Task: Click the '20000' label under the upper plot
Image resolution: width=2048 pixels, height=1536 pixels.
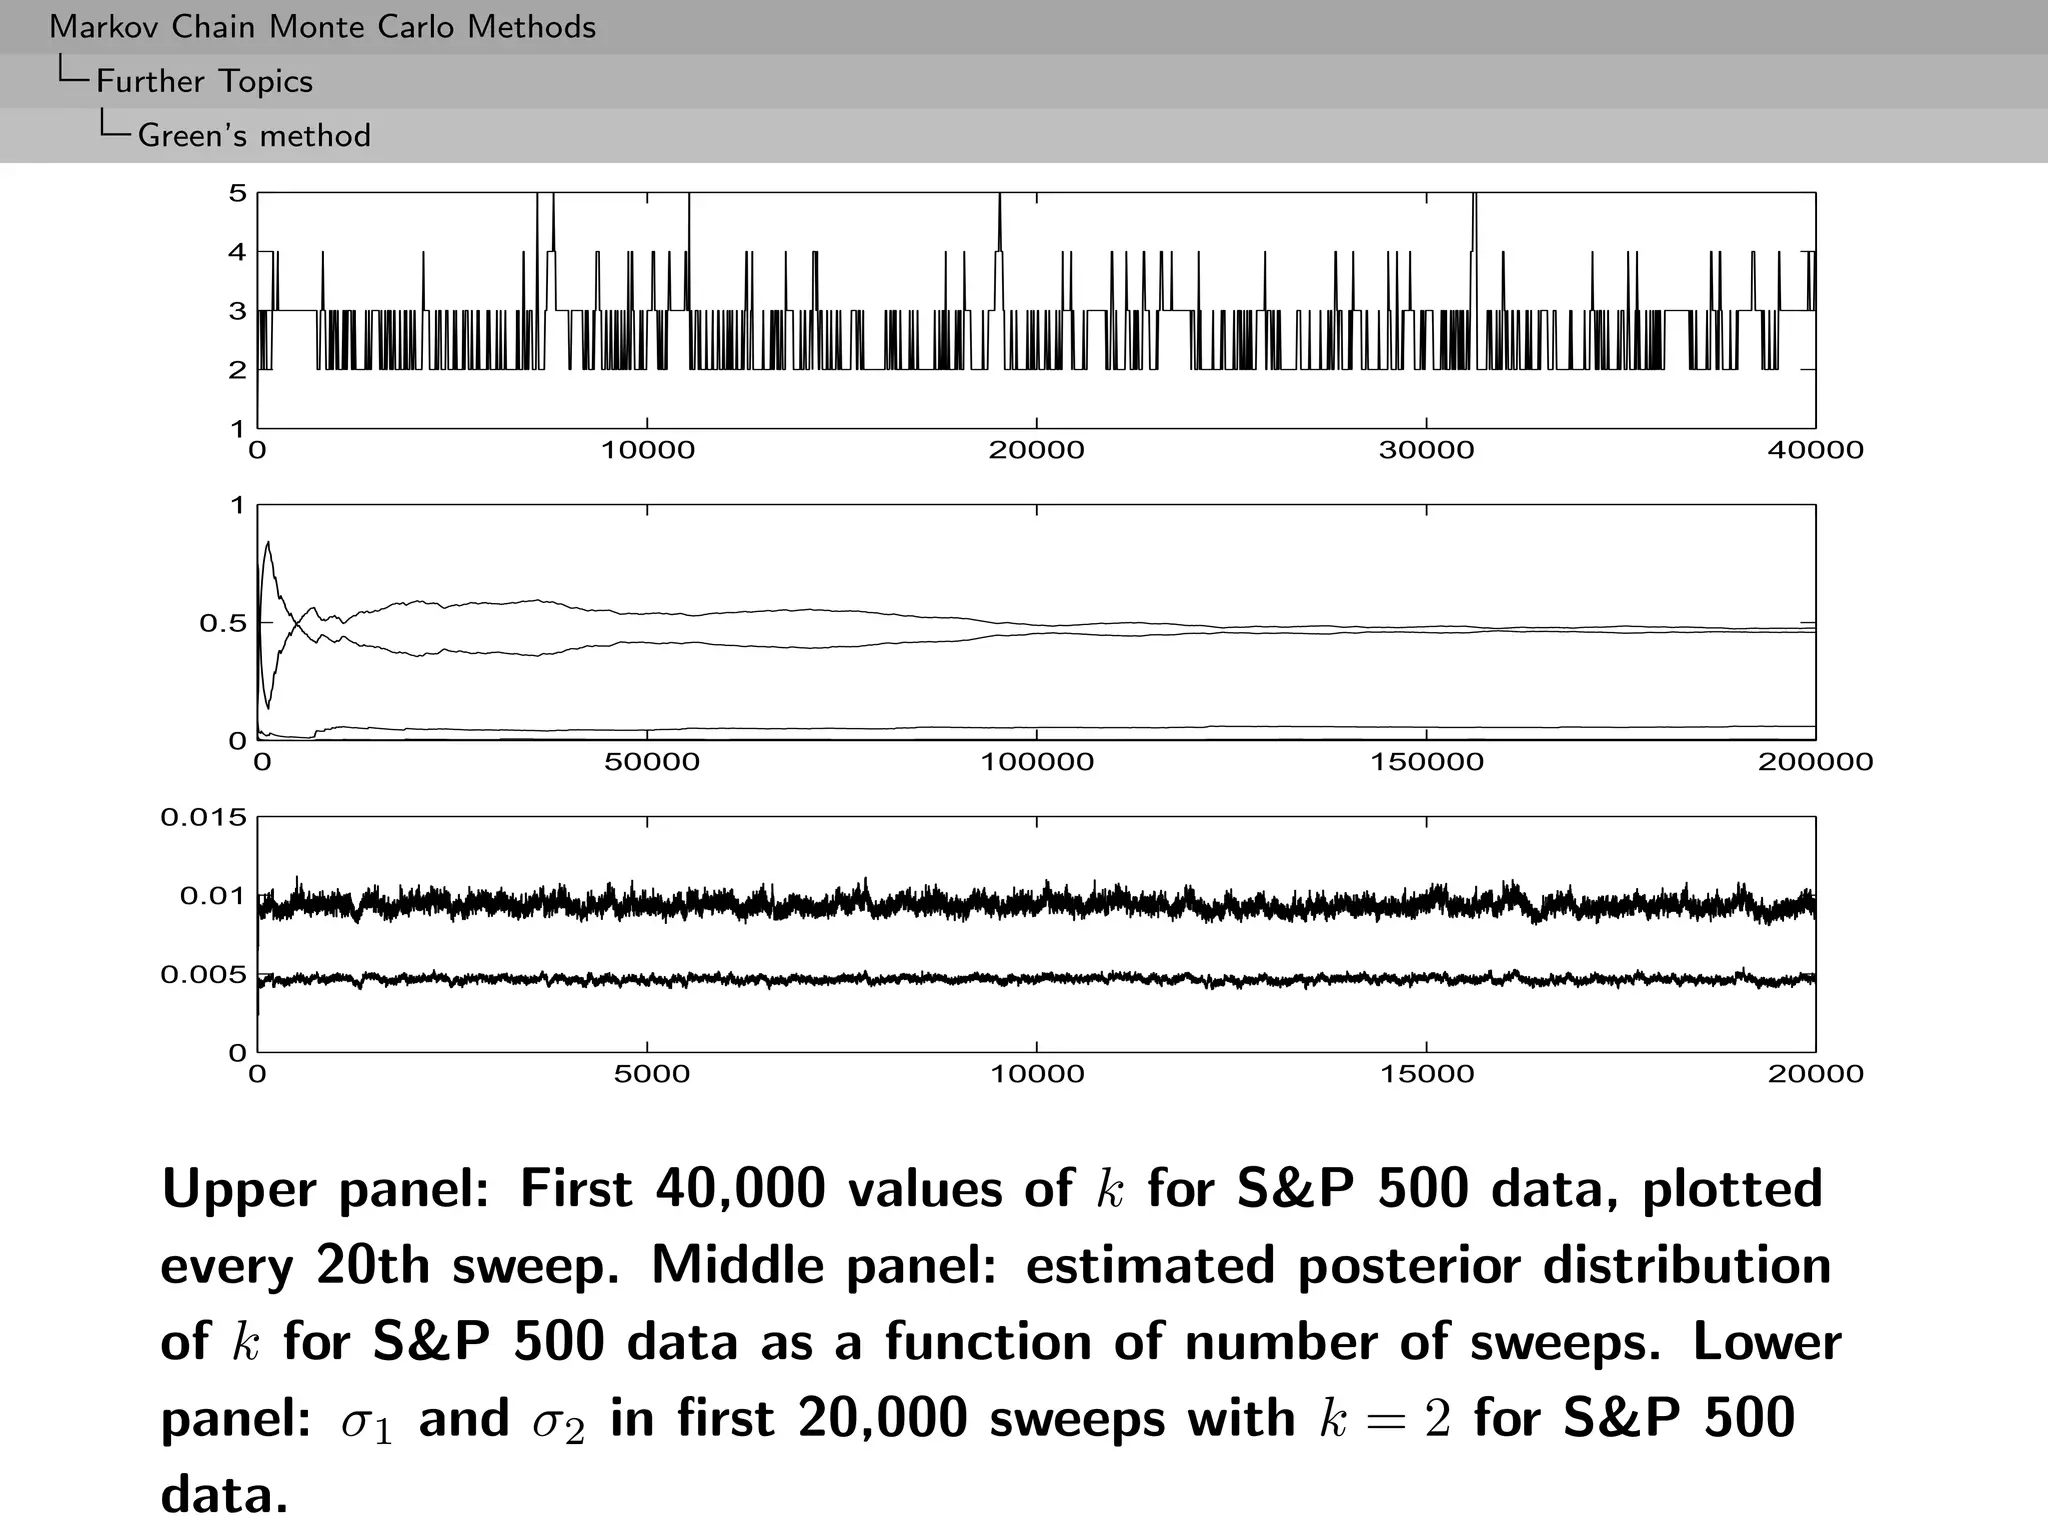Action: tap(1036, 450)
